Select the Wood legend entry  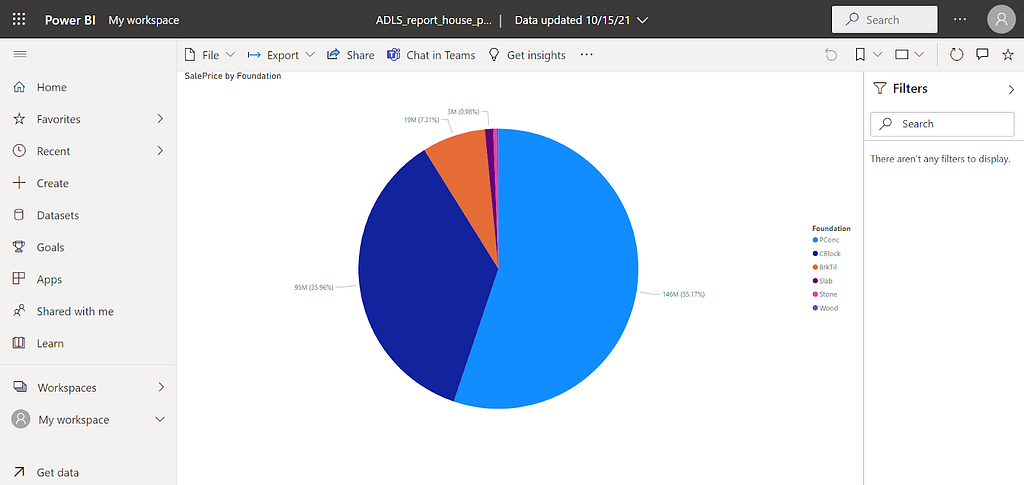pyautogui.click(x=825, y=308)
